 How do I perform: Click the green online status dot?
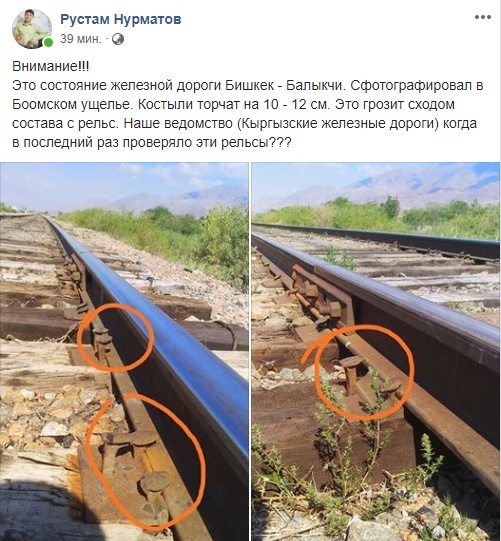(48, 42)
